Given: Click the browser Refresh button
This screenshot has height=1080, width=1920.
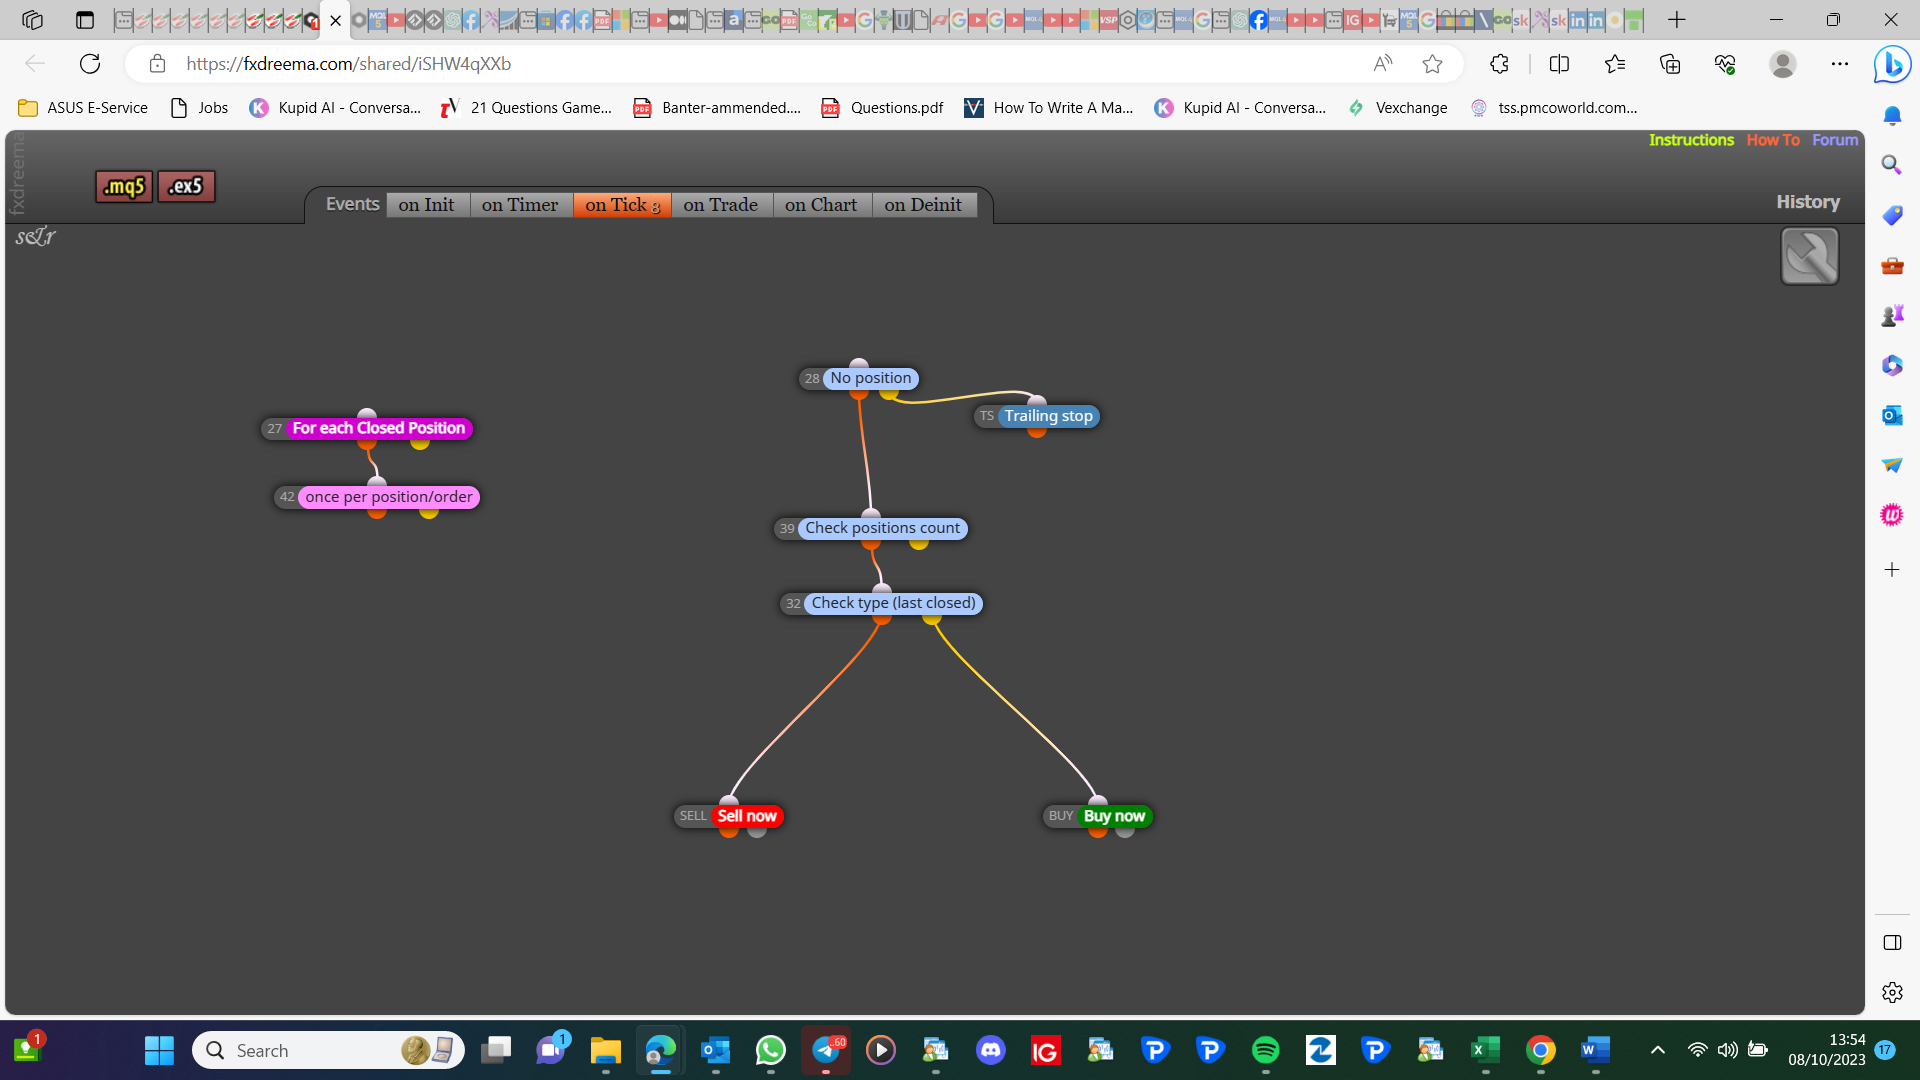Looking at the screenshot, I should 90,64.
